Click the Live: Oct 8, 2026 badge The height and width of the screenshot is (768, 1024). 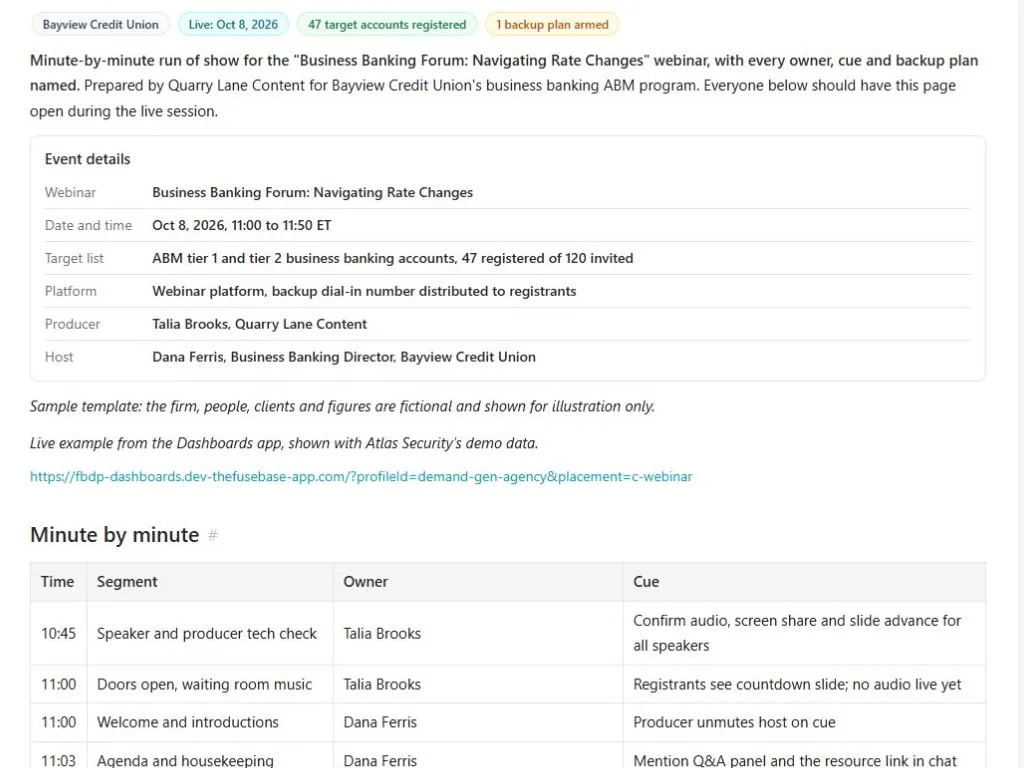click(x=233, y=25)
